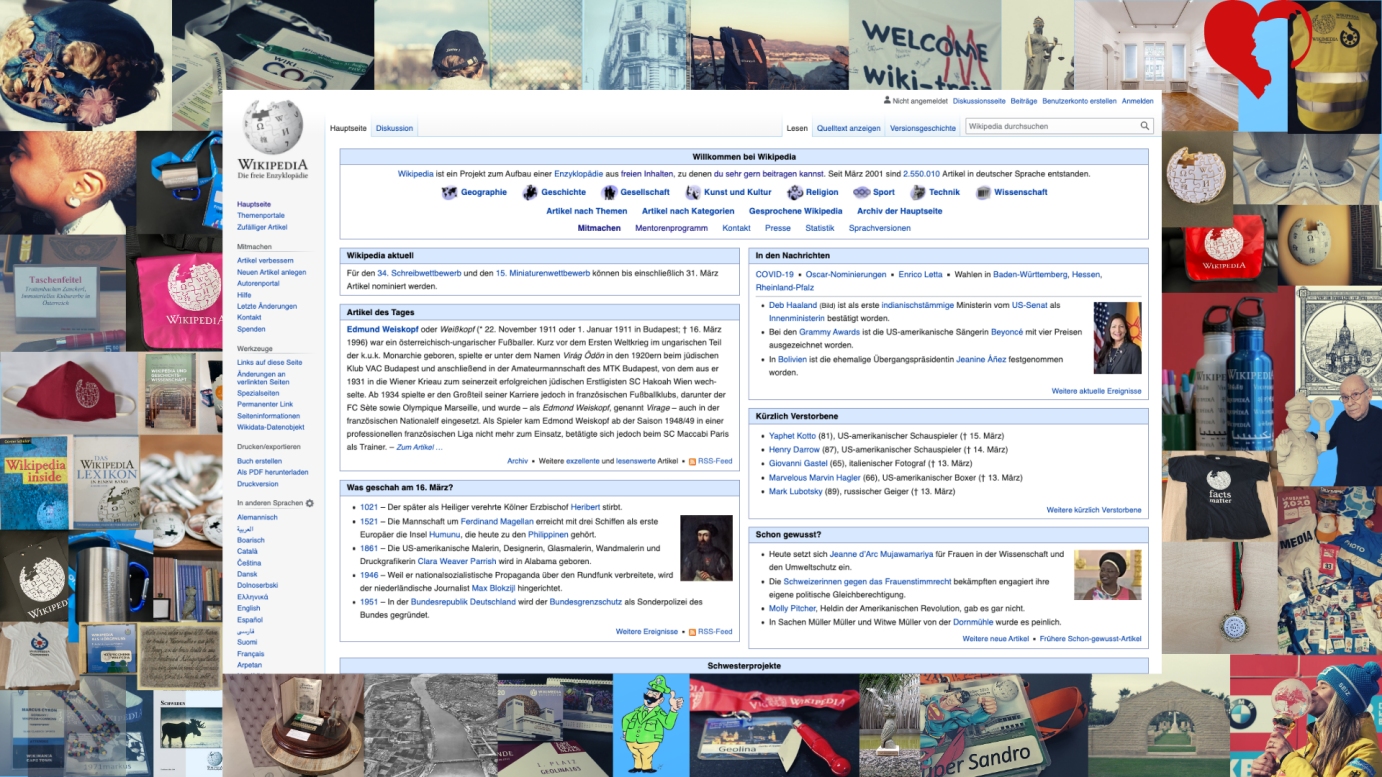
Task: Click the Mentorenprogramm link
Action: 671,228
